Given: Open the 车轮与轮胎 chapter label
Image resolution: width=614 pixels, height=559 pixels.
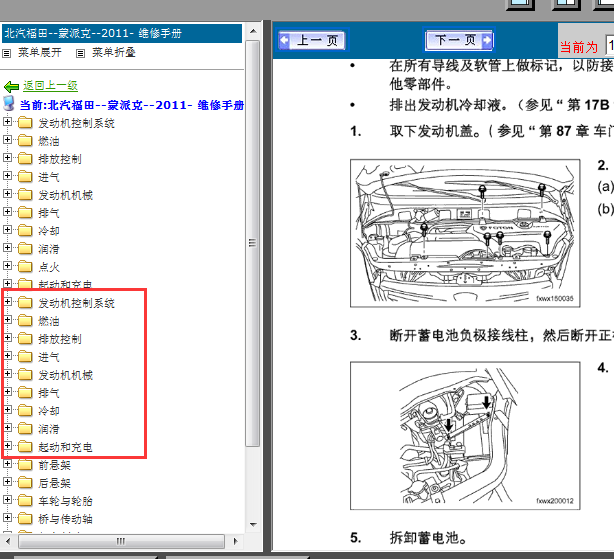Looking at the screenshot, I should (x=65, y=501).
